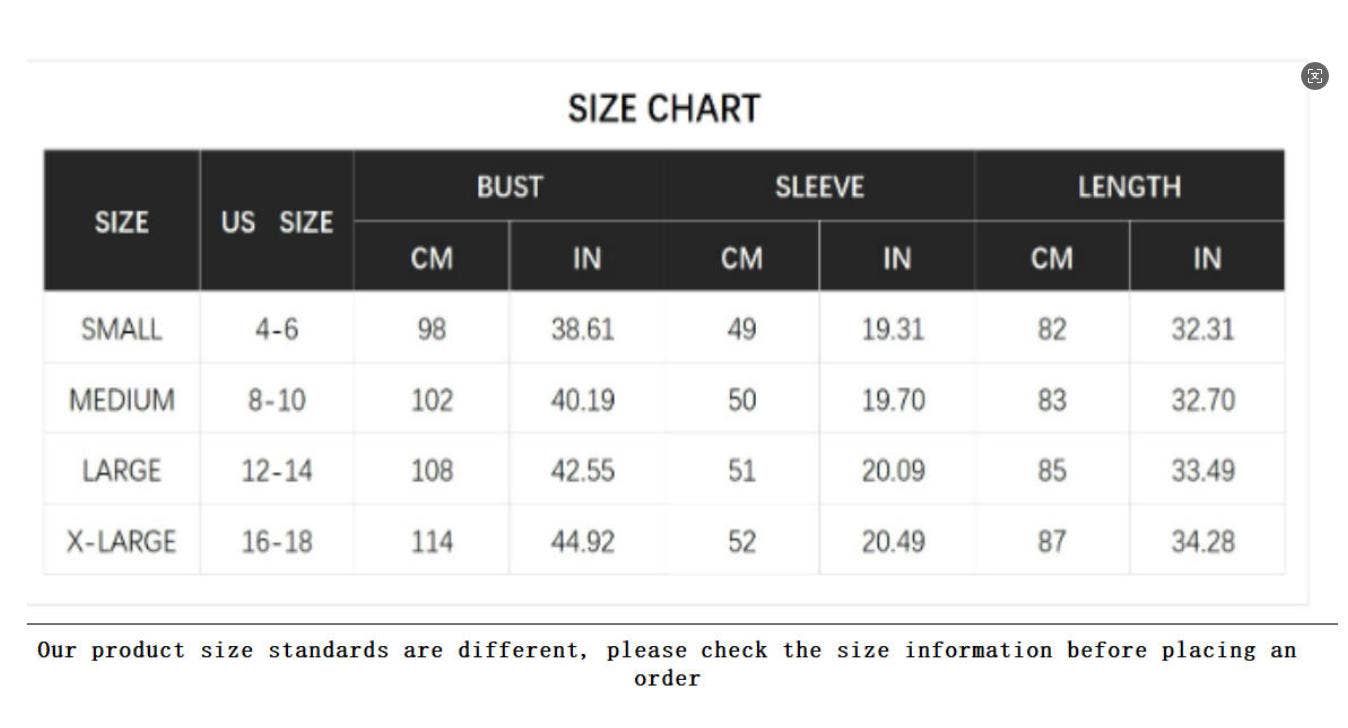This screenshot has width=1348, height=728.
Task: Click the BUST header cell
Action: (x=509, y=187)
